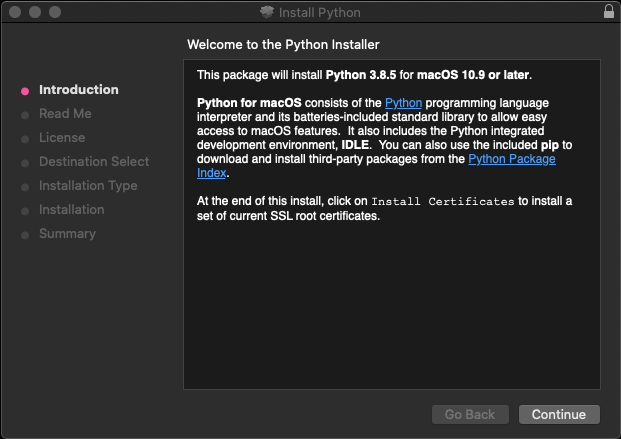Click the 'Welcome to the Python Installer' heading
The image size is (621, 439).
283,44
